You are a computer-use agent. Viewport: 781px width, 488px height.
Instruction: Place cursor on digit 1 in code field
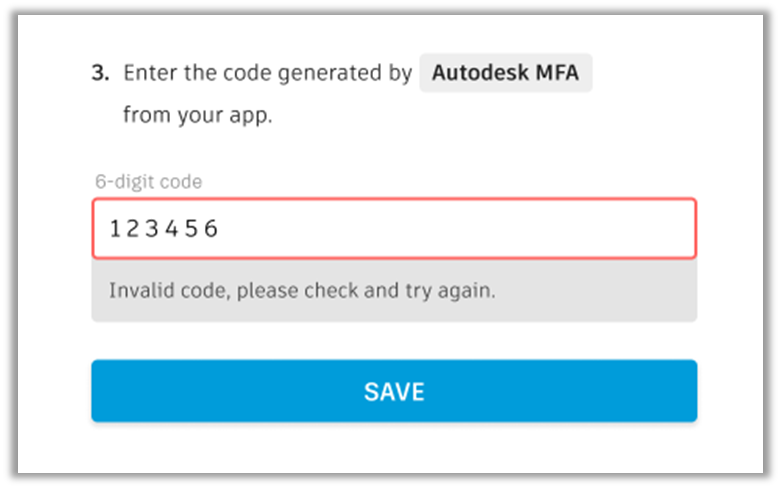tap(115, 229)
